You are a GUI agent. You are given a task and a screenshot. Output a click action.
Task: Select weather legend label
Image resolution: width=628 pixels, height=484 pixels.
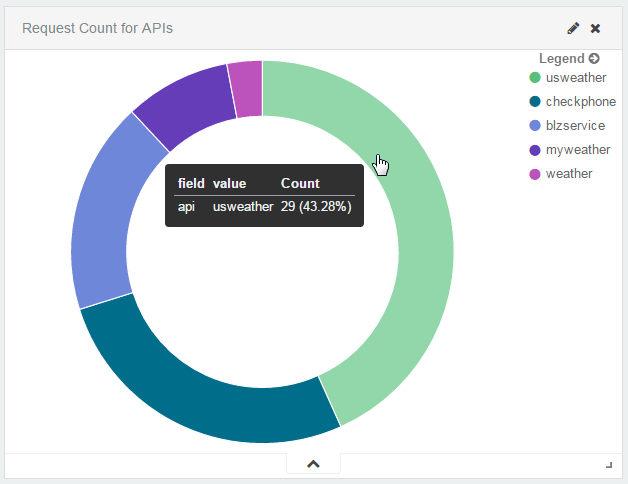click(x=569, y=174)
